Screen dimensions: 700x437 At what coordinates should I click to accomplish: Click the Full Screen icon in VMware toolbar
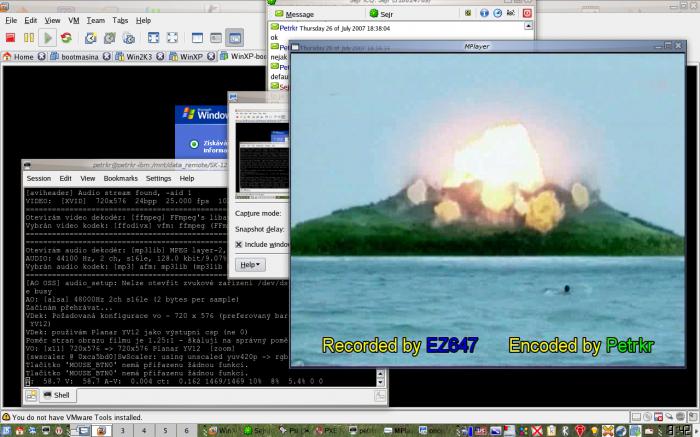[153, 38]
